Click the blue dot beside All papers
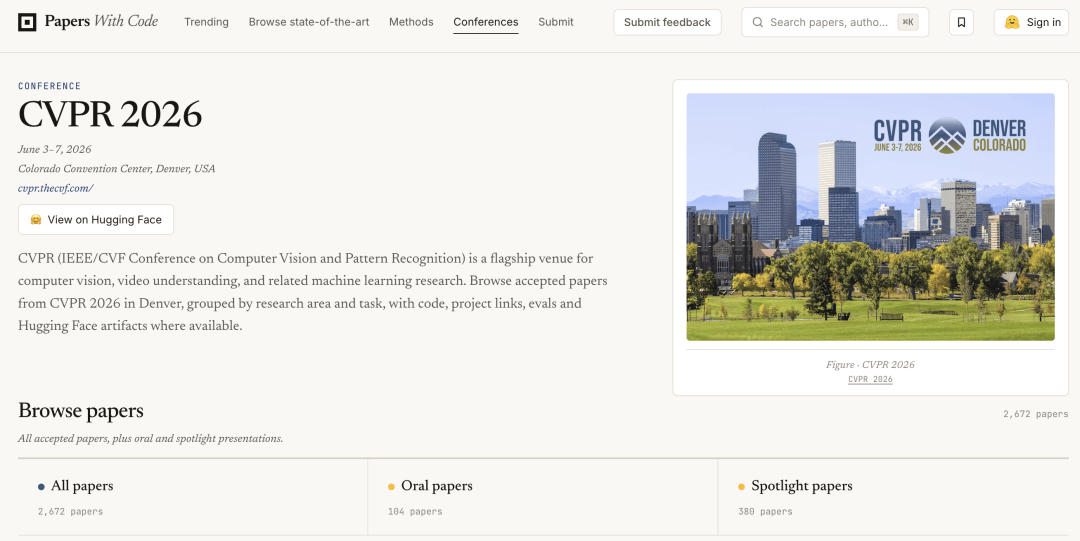Image resolution: width=1080 pixels, height=541 pixels. tap(41, 487)
